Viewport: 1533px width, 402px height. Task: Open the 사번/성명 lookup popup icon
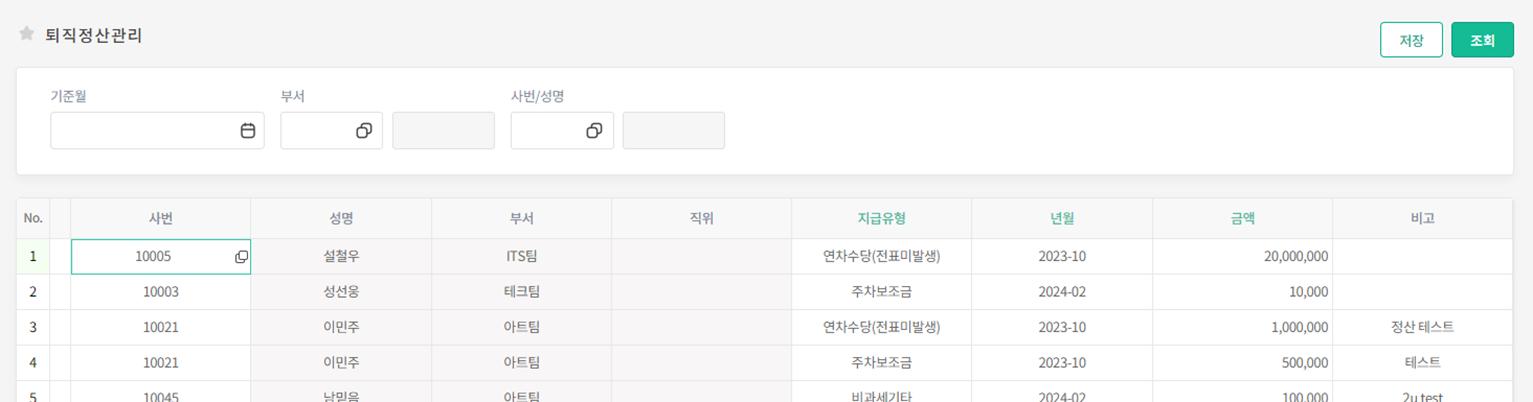[594, 131]
